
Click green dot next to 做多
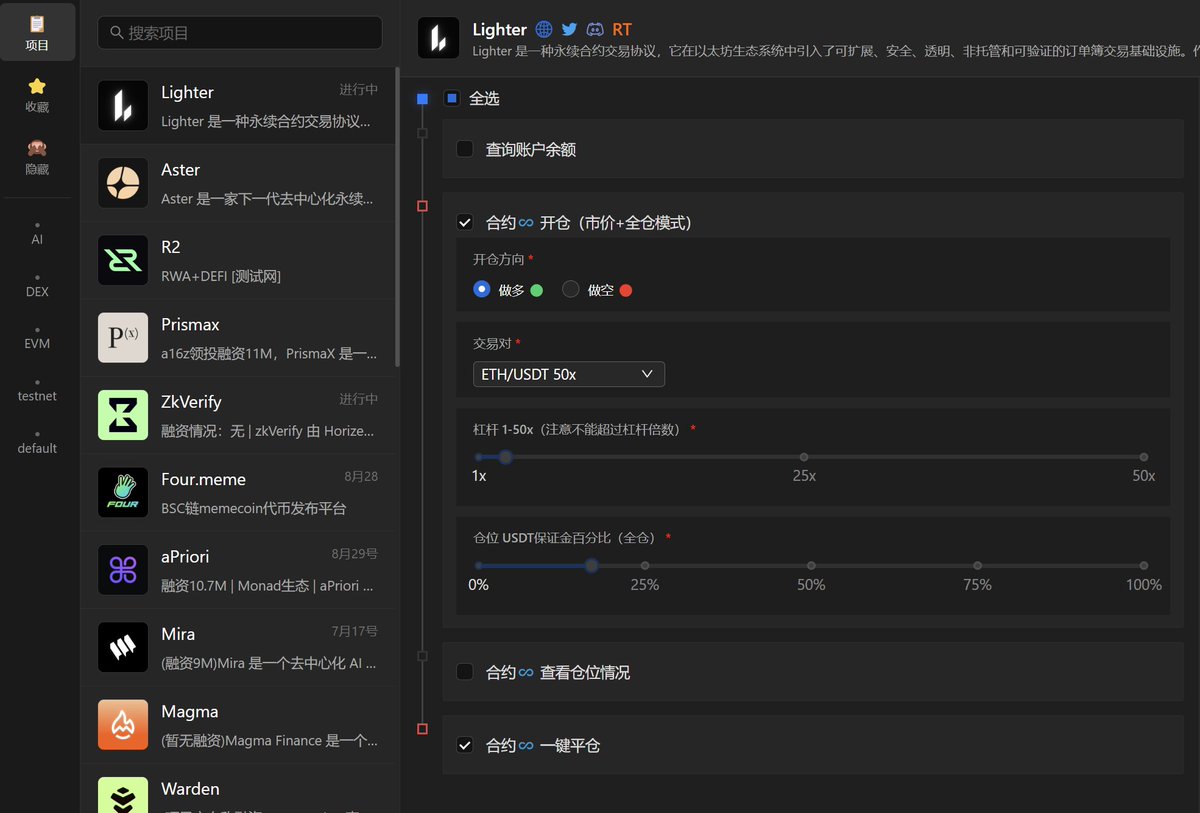537,291
